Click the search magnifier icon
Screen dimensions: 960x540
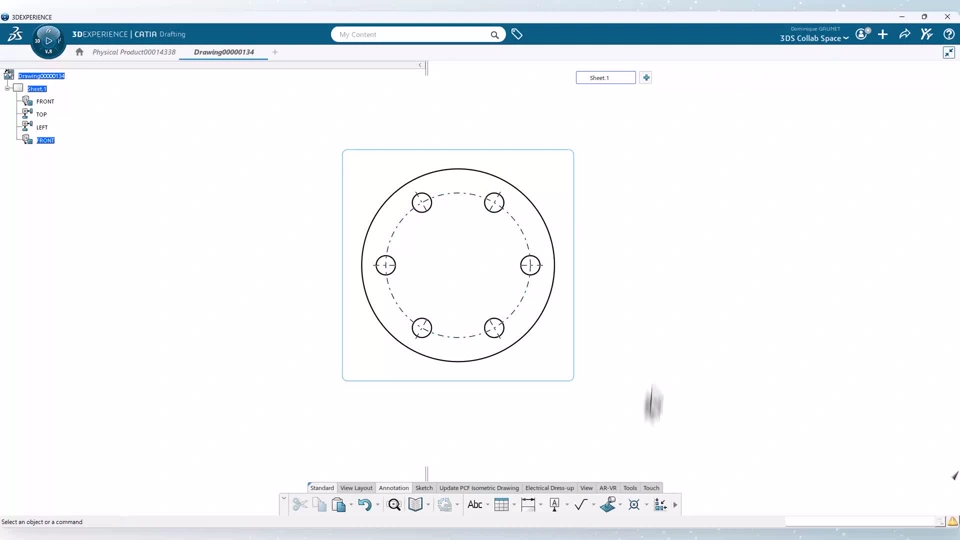coord(494,35)
